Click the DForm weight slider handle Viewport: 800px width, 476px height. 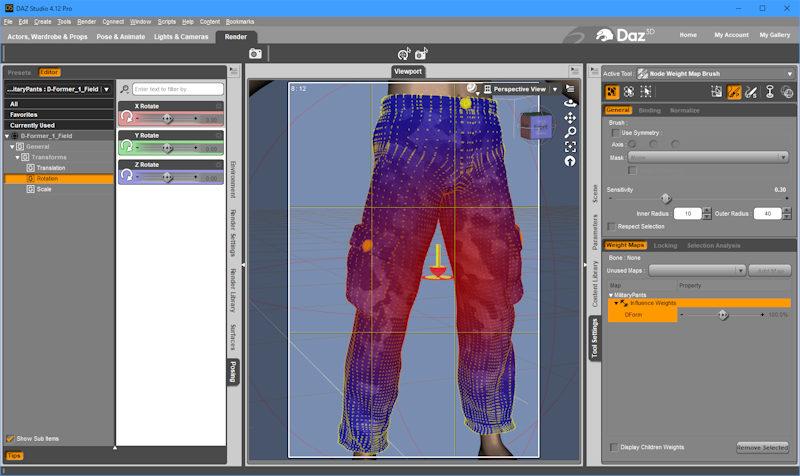click(722, 315)
